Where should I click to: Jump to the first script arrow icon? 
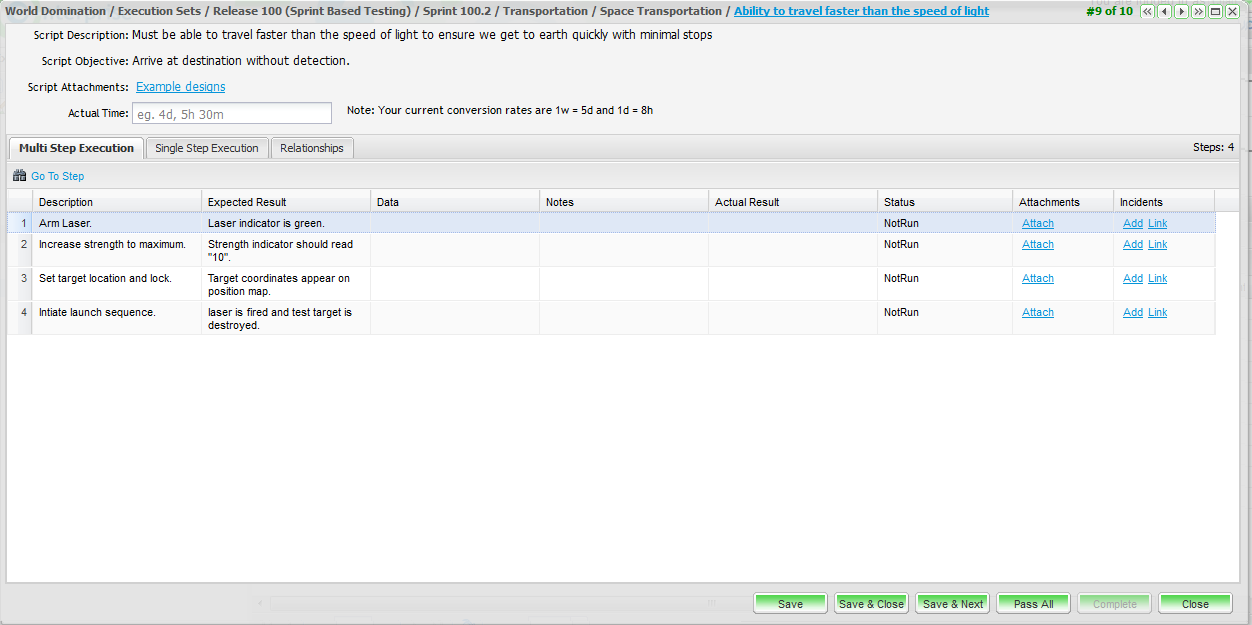tap(1148, 12)
